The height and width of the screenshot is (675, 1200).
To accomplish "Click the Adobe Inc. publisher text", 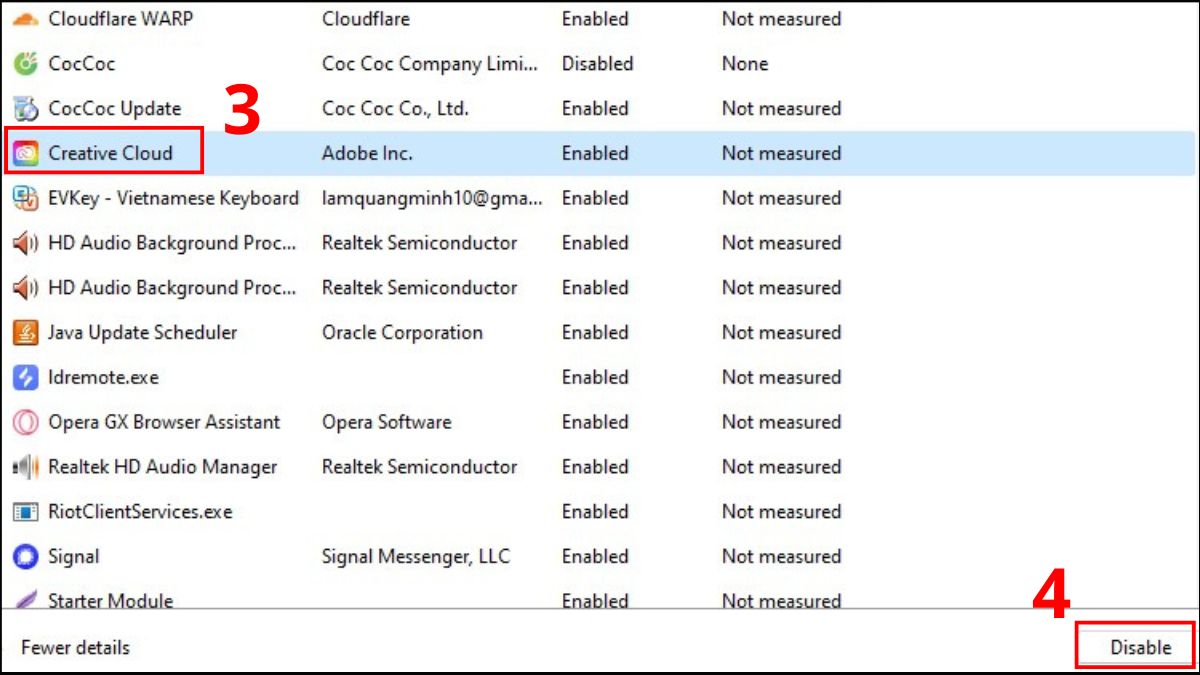I will pyautogui.click(x=367, y=154).
